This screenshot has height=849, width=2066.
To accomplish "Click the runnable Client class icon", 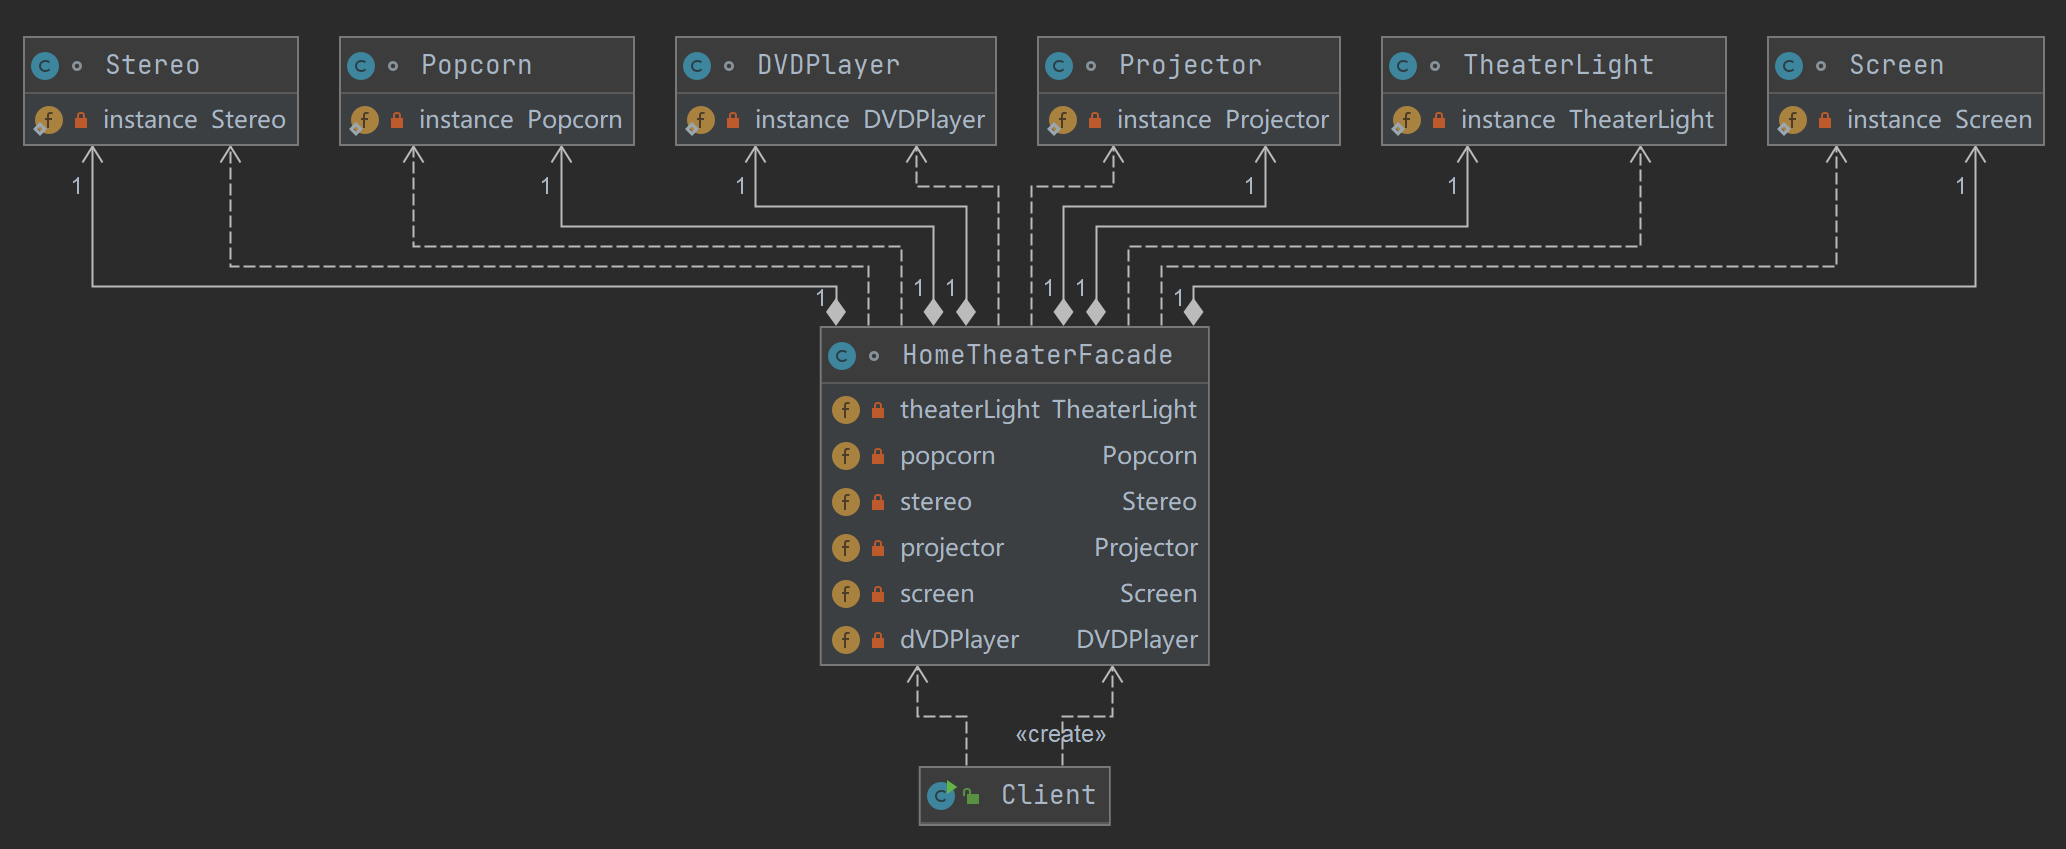I will point(941,795).
